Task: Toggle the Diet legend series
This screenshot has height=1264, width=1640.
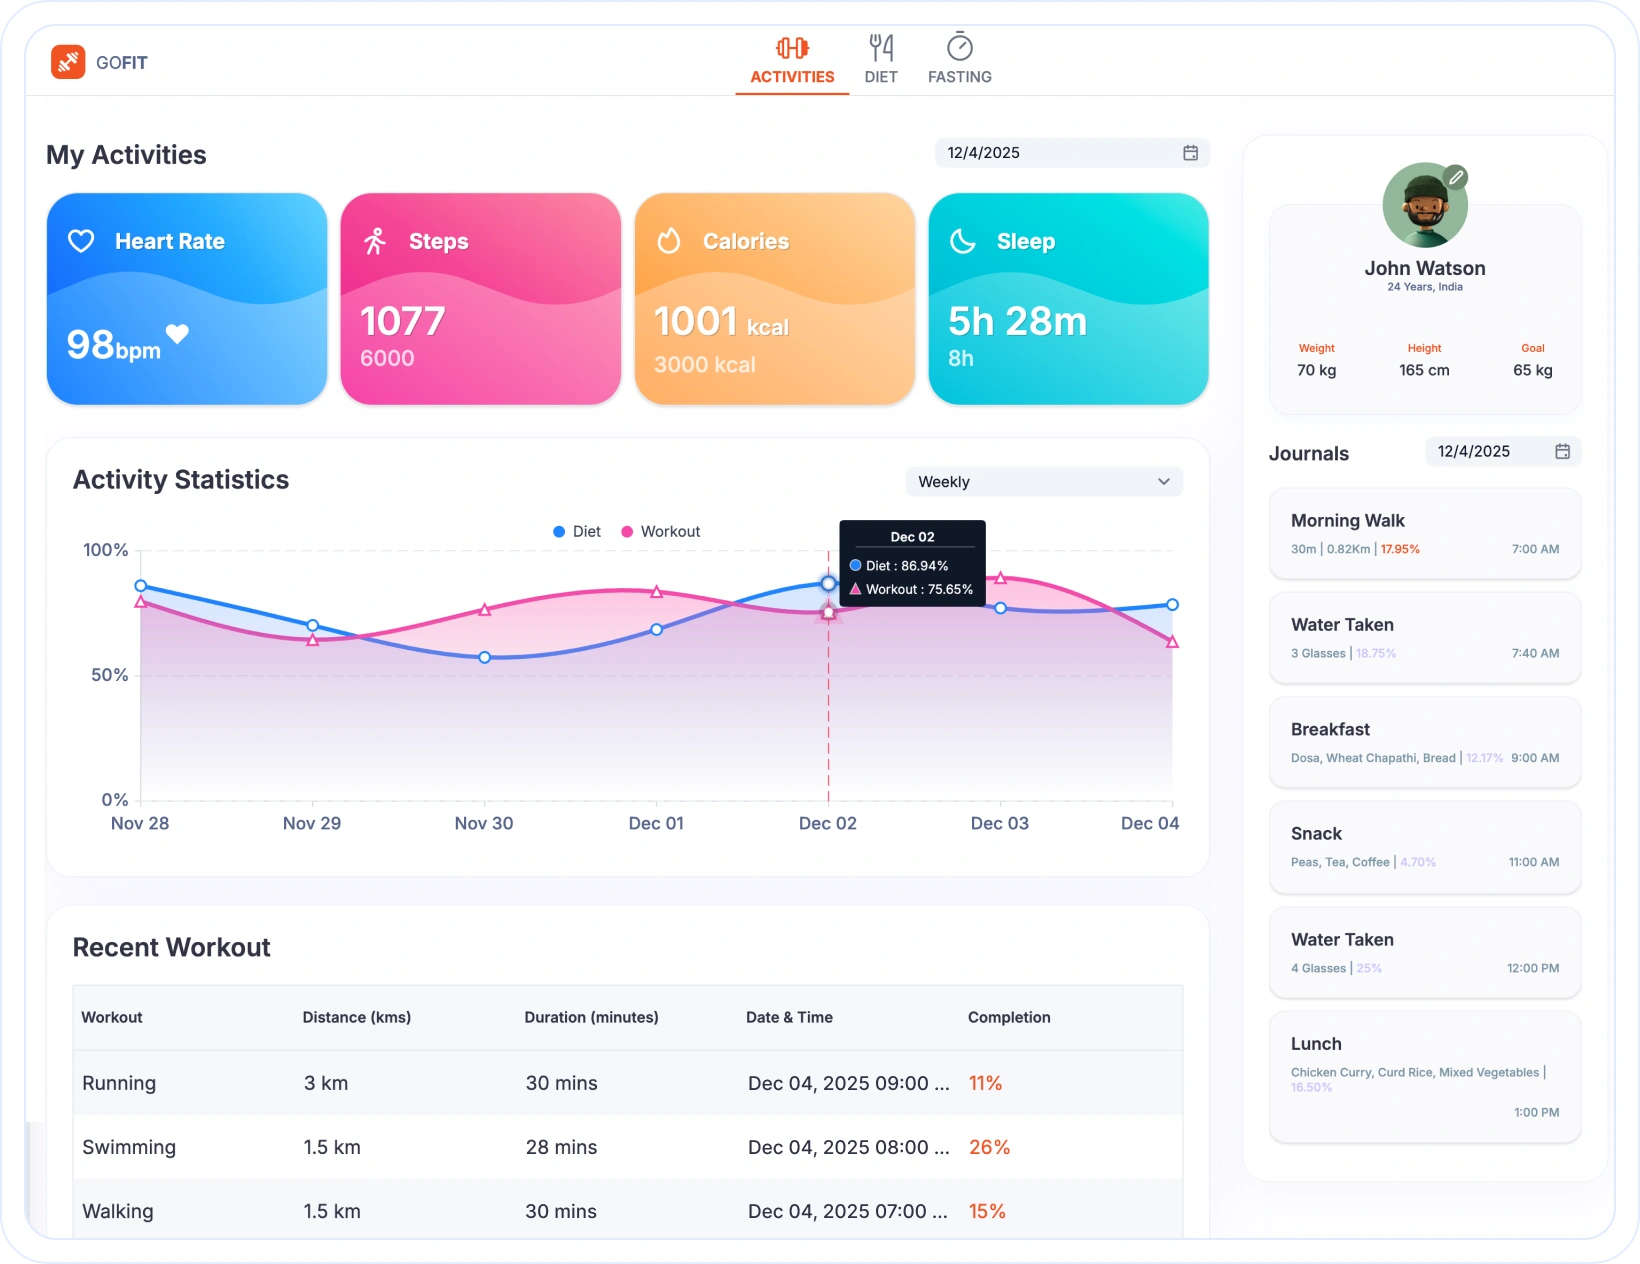Action: 577,532
